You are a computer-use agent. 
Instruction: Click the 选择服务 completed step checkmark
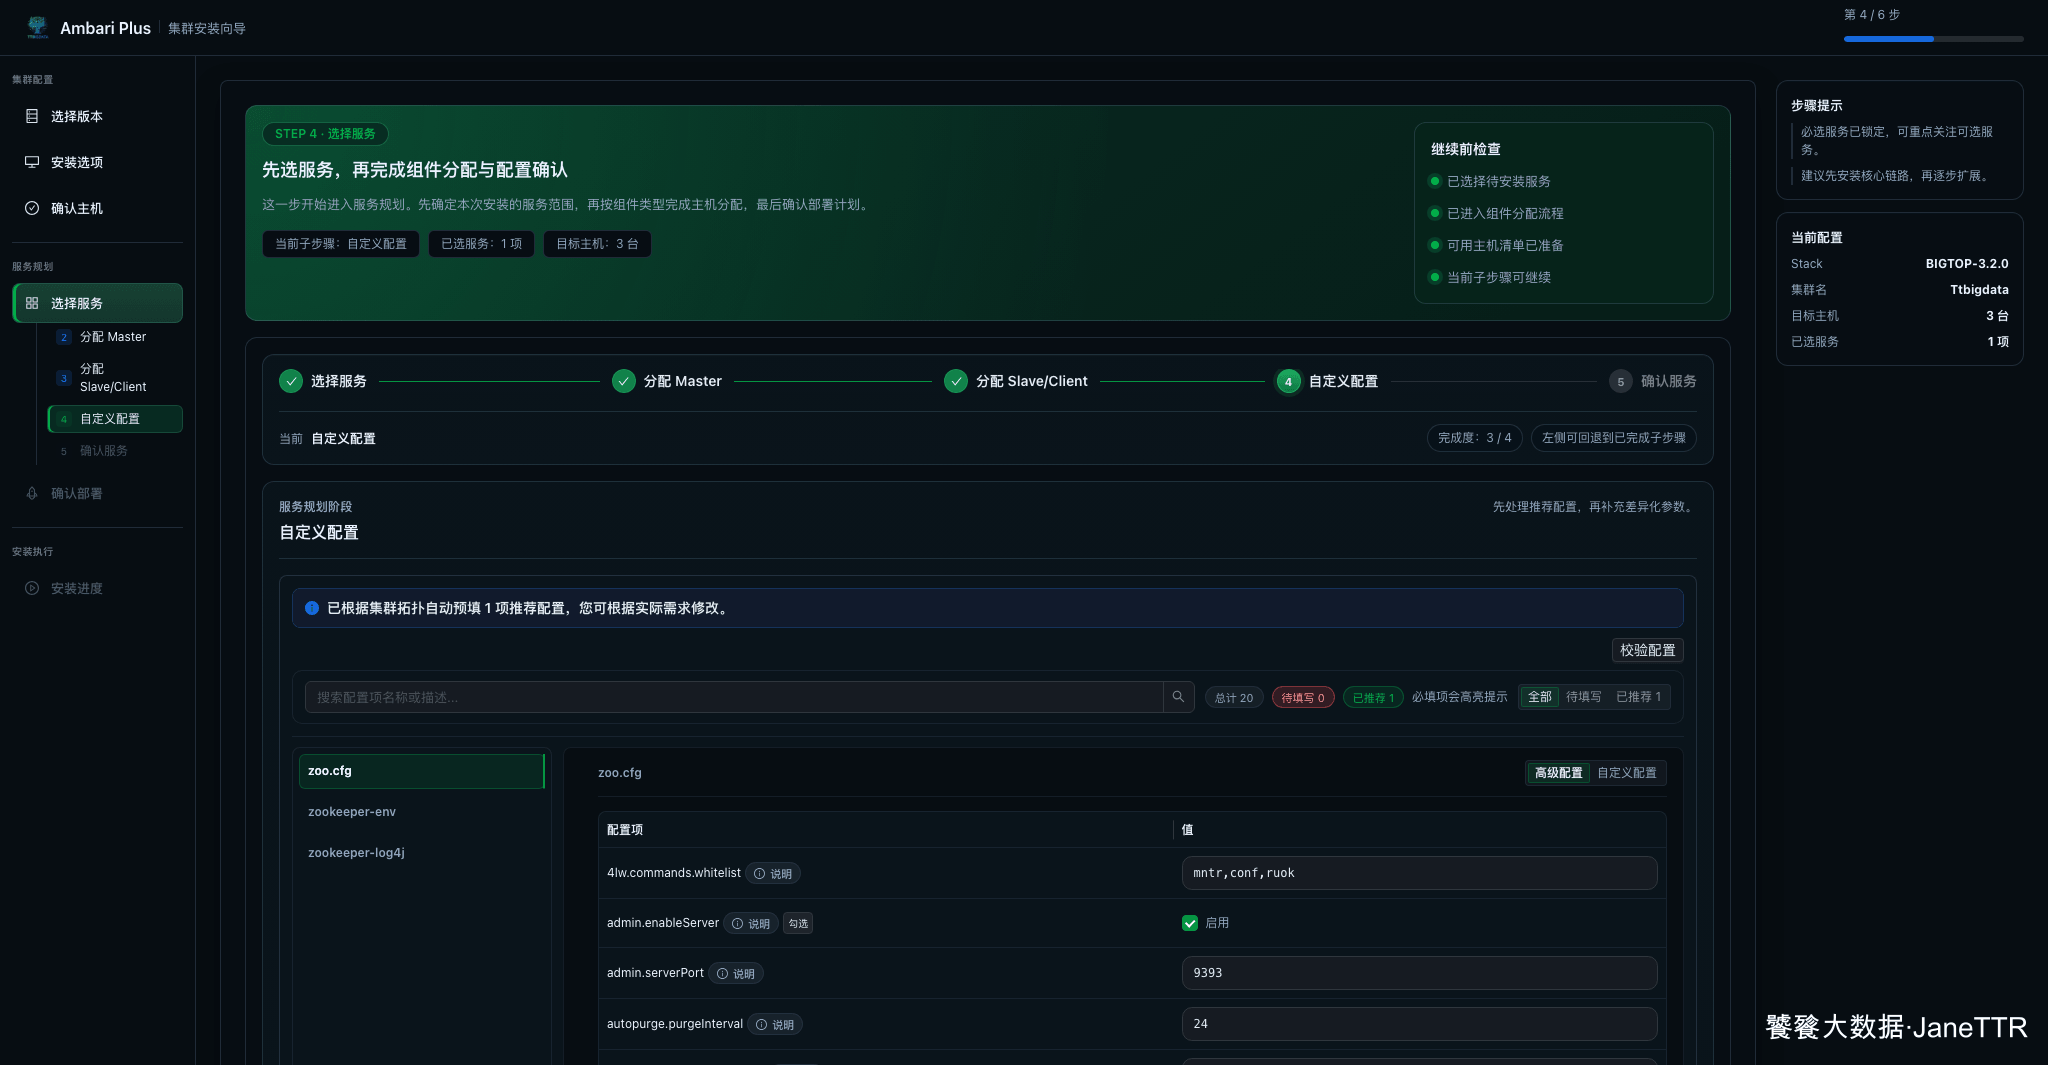click(291, 381)
